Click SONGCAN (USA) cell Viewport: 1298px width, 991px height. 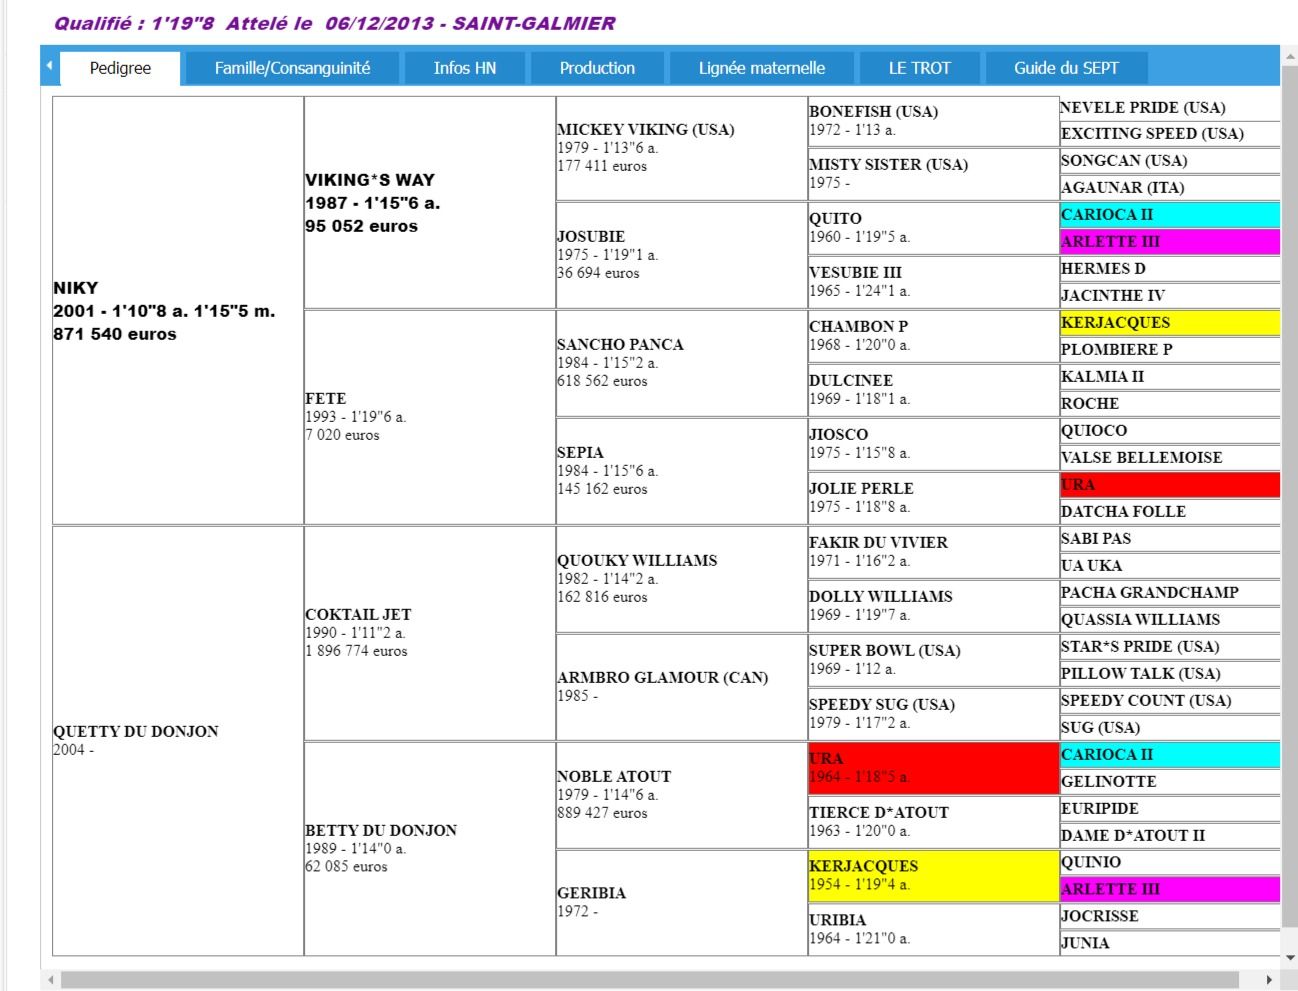1170,161
